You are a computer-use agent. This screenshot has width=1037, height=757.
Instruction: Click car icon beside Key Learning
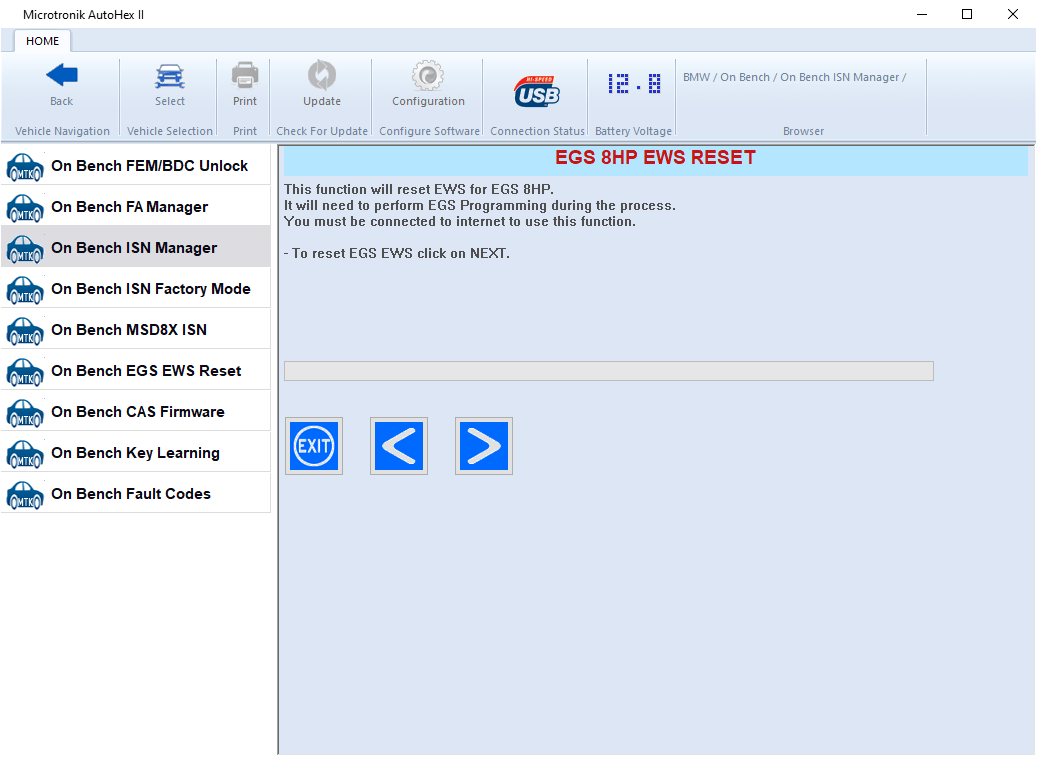pos(25,454)
